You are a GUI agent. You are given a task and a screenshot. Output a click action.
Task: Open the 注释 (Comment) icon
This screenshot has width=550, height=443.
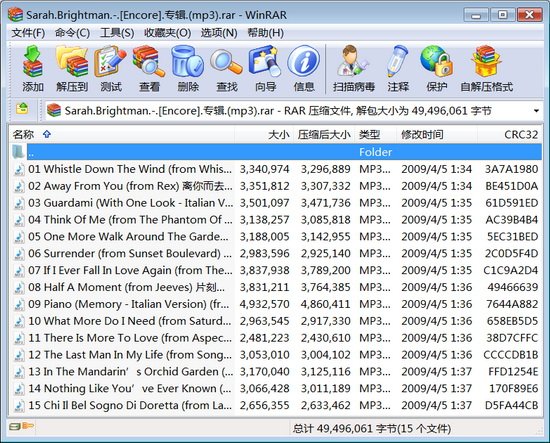click(x=398, y=69)
